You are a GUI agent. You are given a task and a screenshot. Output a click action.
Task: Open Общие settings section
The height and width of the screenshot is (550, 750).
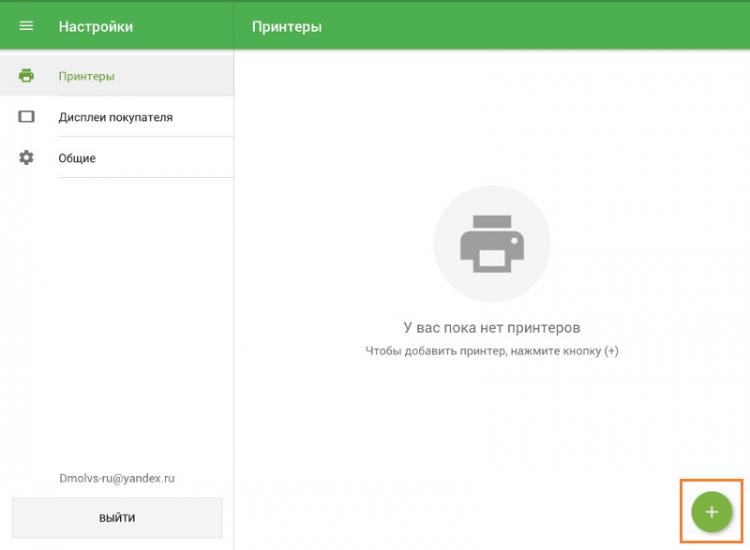click(117, 157)
